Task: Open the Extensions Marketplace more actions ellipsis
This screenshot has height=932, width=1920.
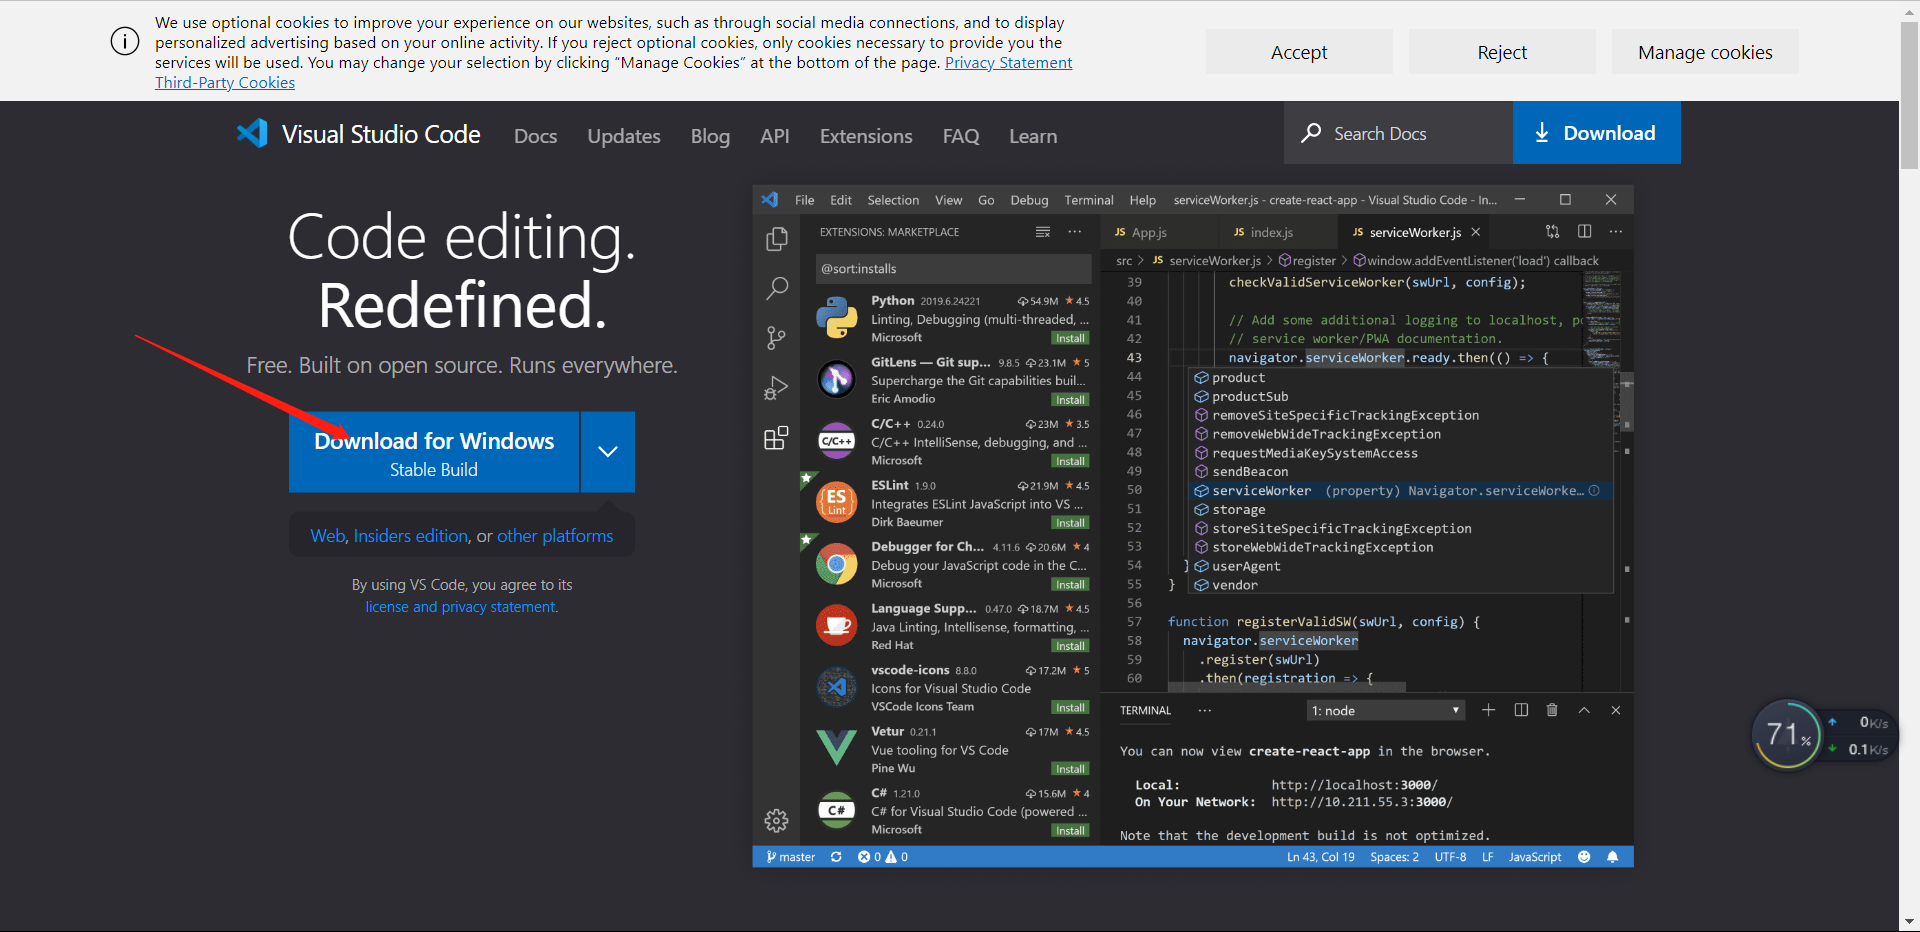Action: coord(1075,232)
